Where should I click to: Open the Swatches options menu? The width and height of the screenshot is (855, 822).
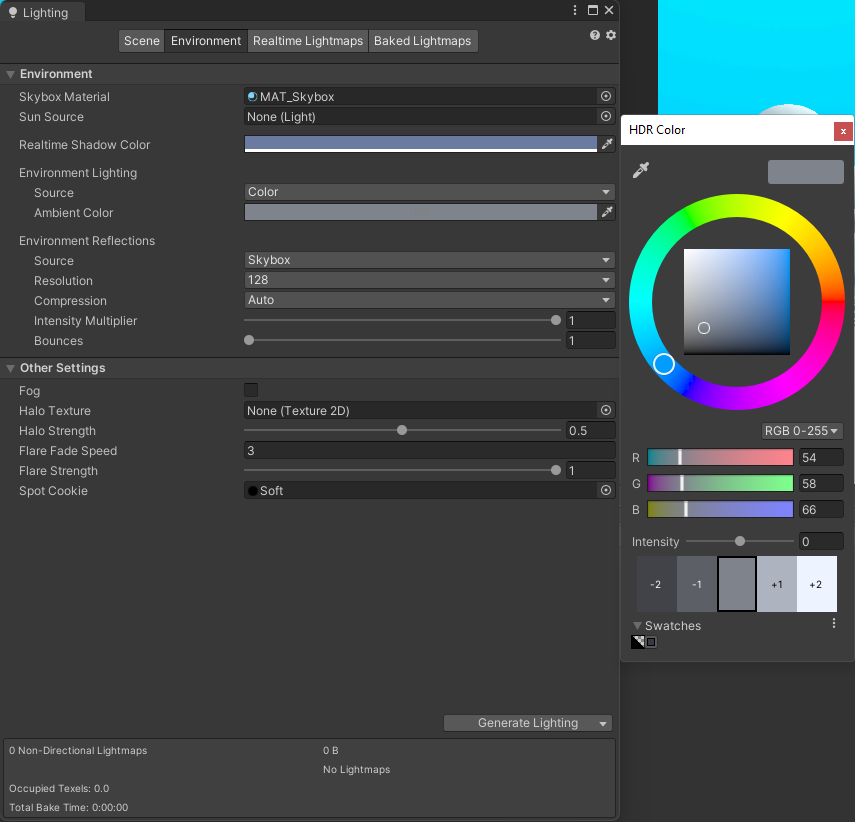click(x=834, y=624)
